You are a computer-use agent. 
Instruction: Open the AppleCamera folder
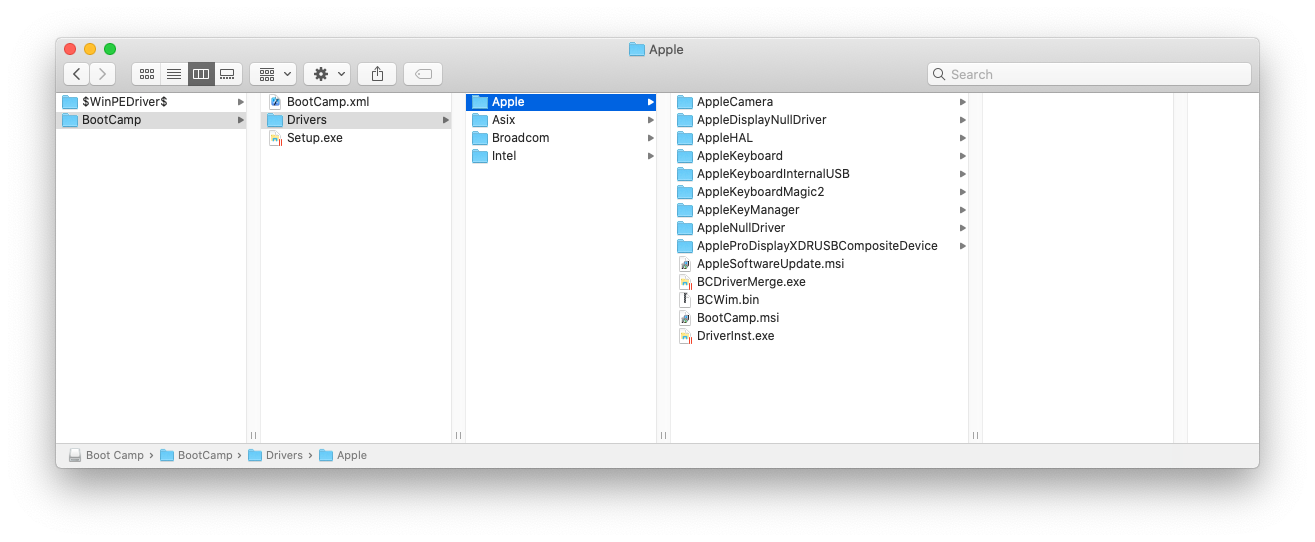coord(820,102)
